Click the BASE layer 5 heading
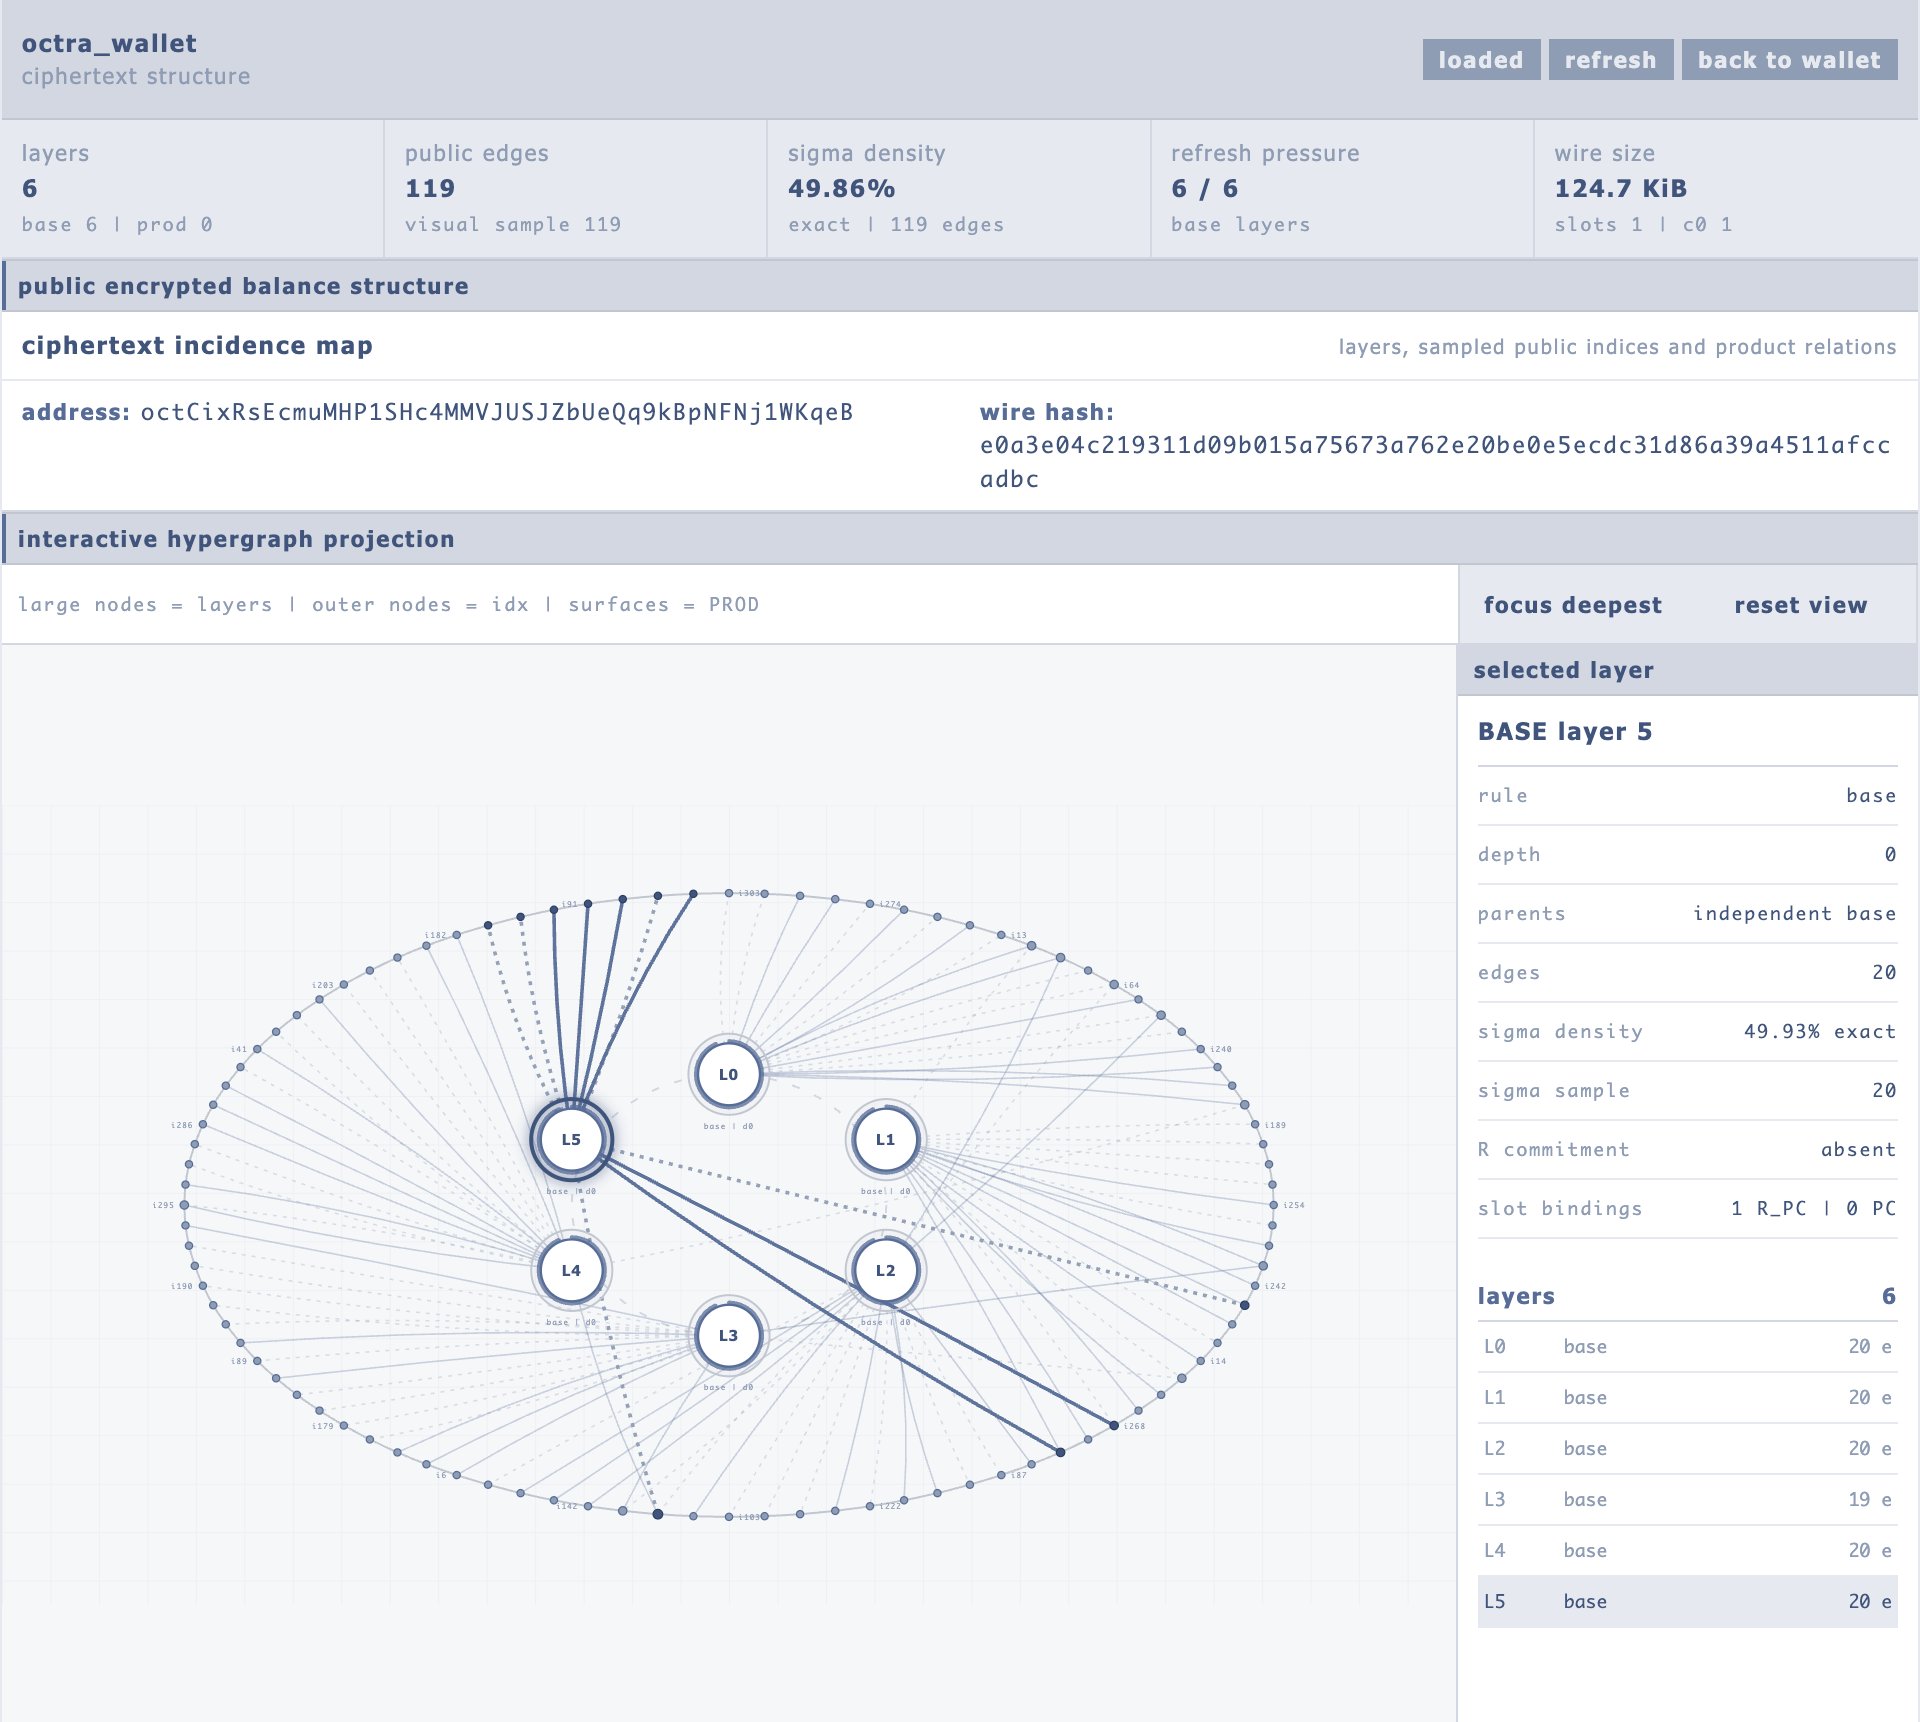The height and width of the screenshot is (1722, 1920). pyautogui.click(x=1565, y=732)
